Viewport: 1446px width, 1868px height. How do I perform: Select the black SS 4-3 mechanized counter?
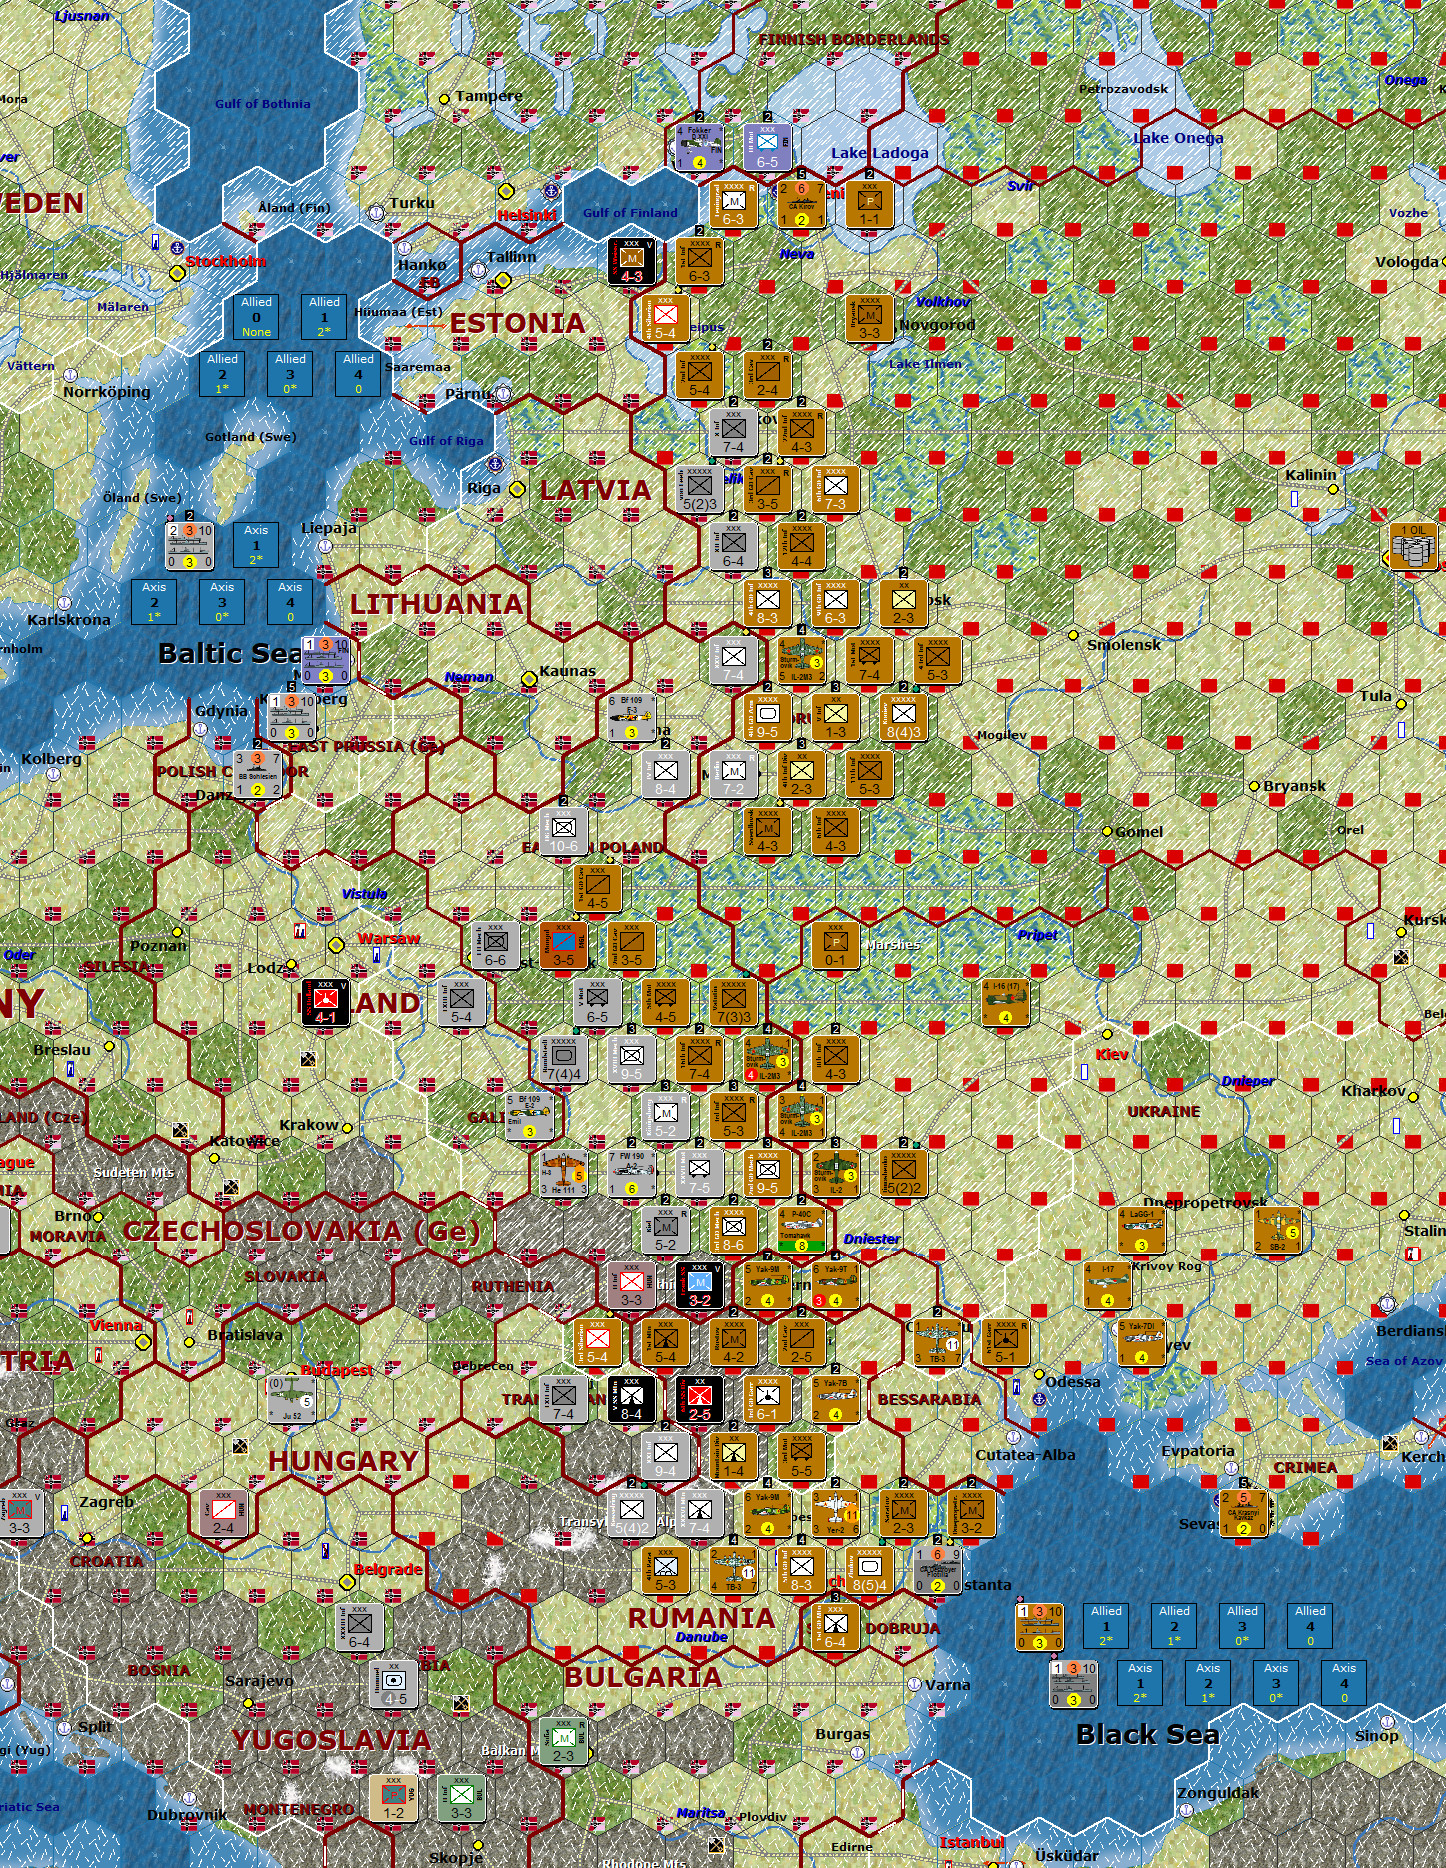(x=632, y=261)
